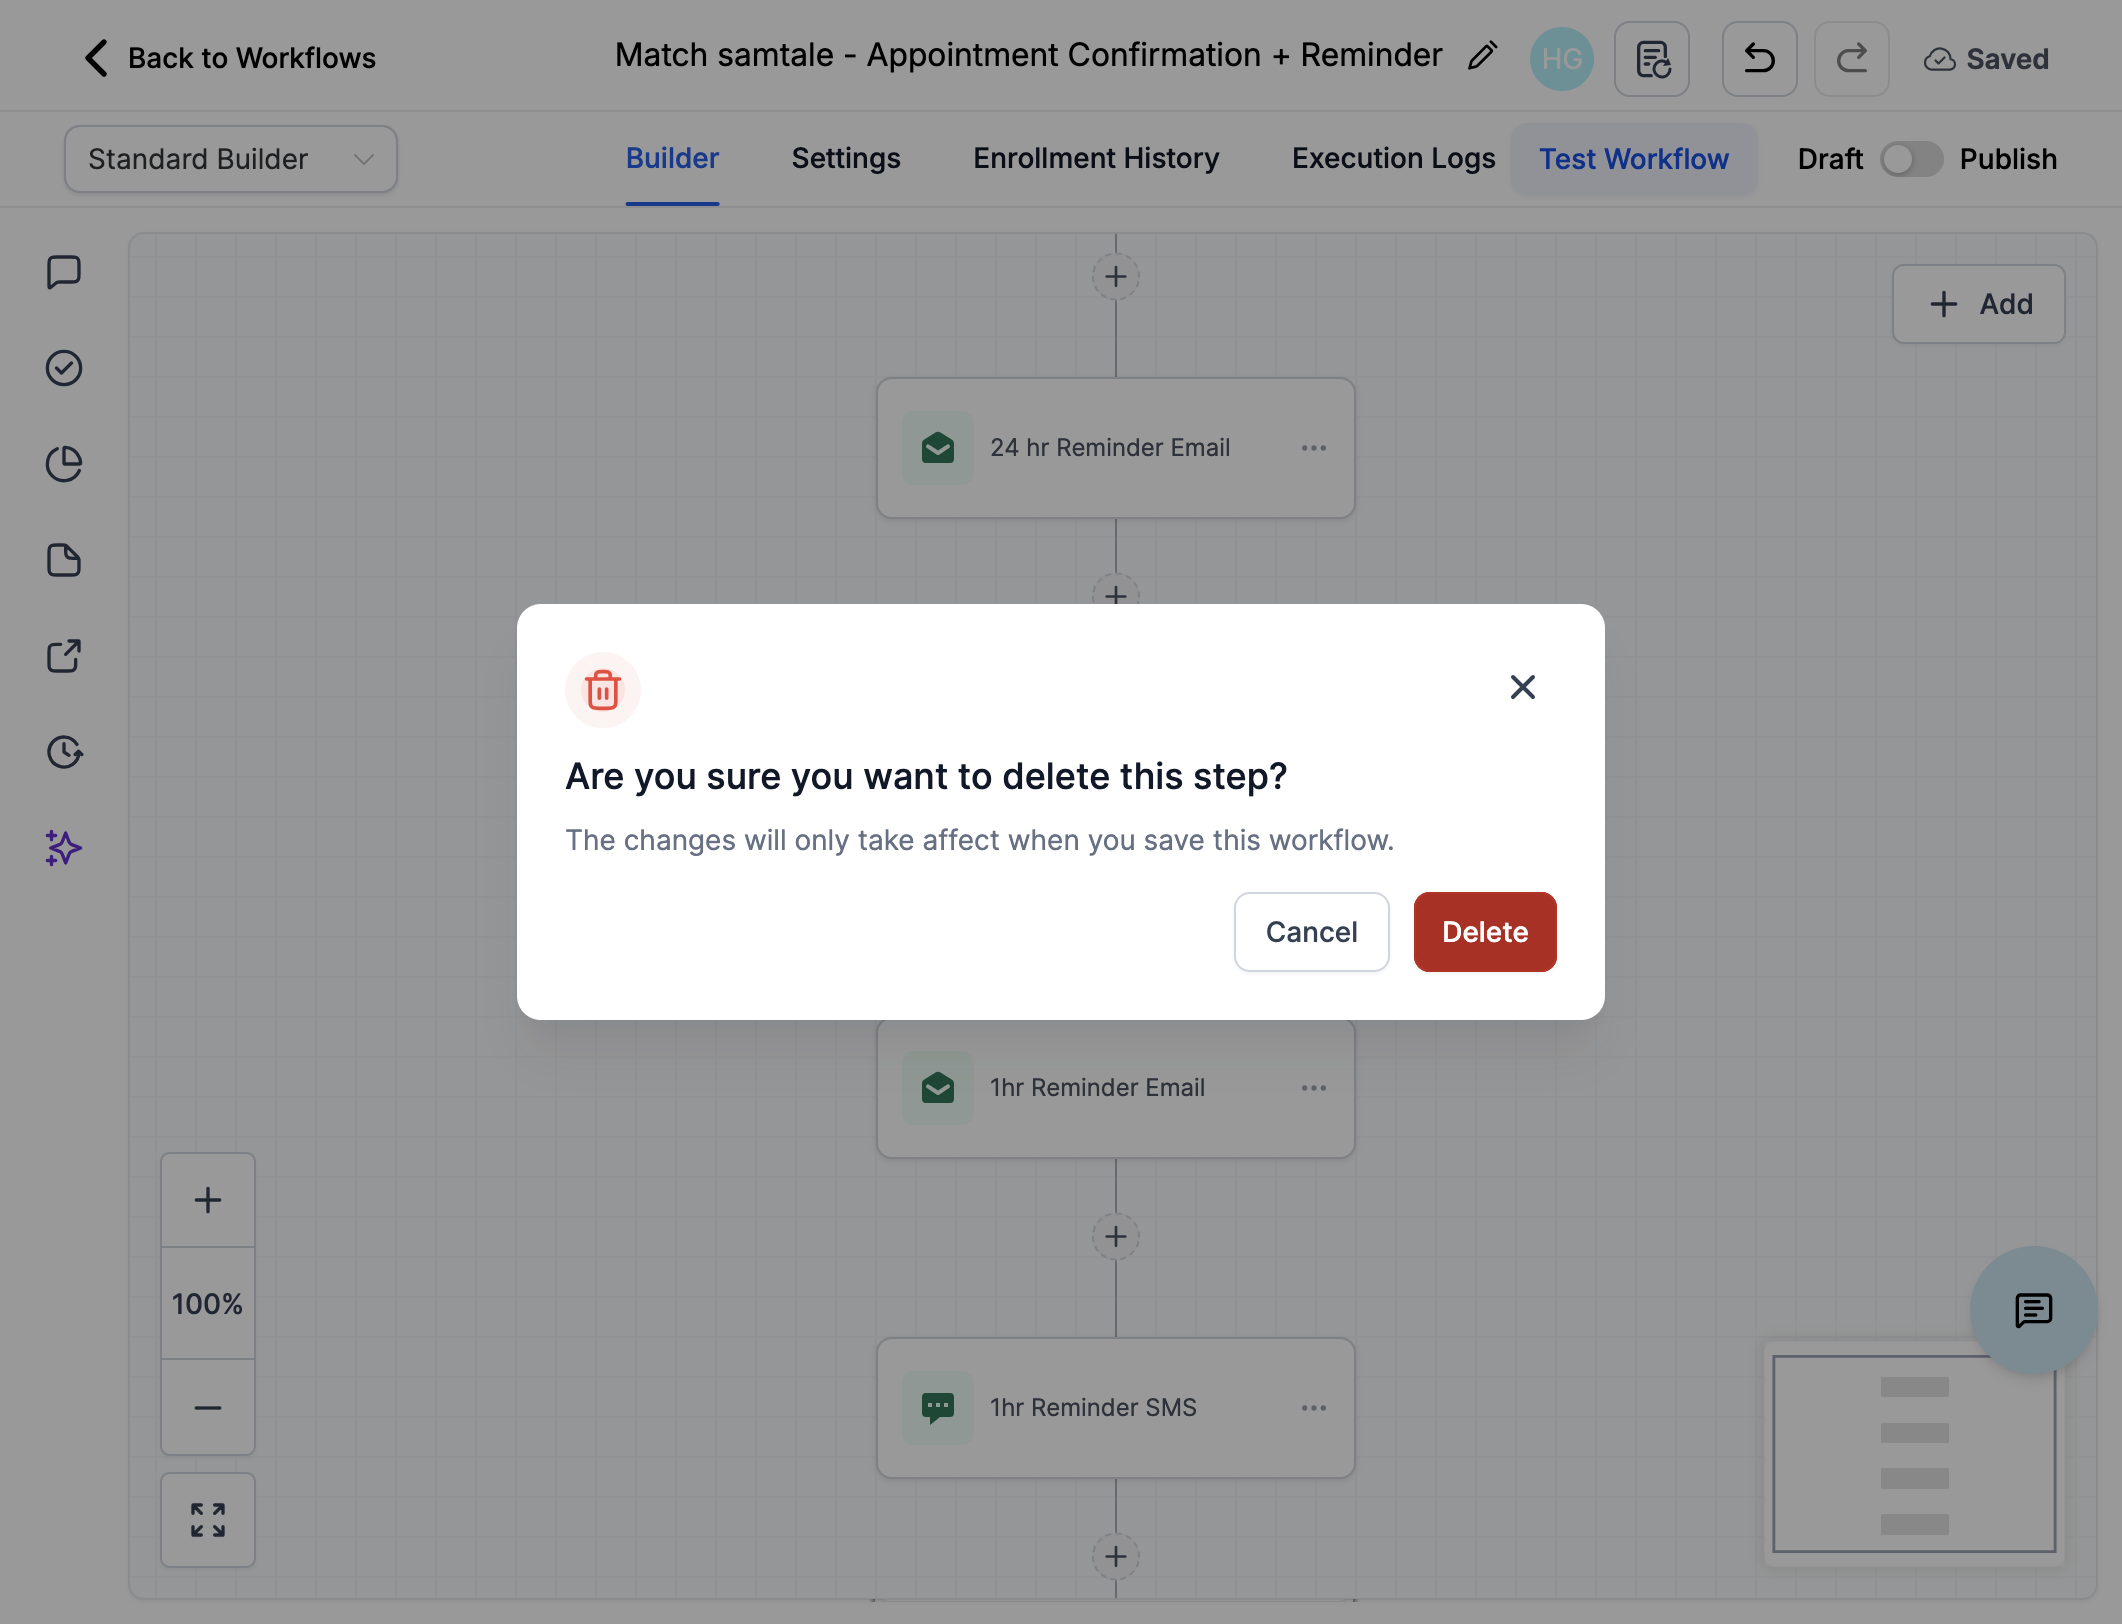
Task: Open the Standard Builder dropdown
Action: (231, 159)
